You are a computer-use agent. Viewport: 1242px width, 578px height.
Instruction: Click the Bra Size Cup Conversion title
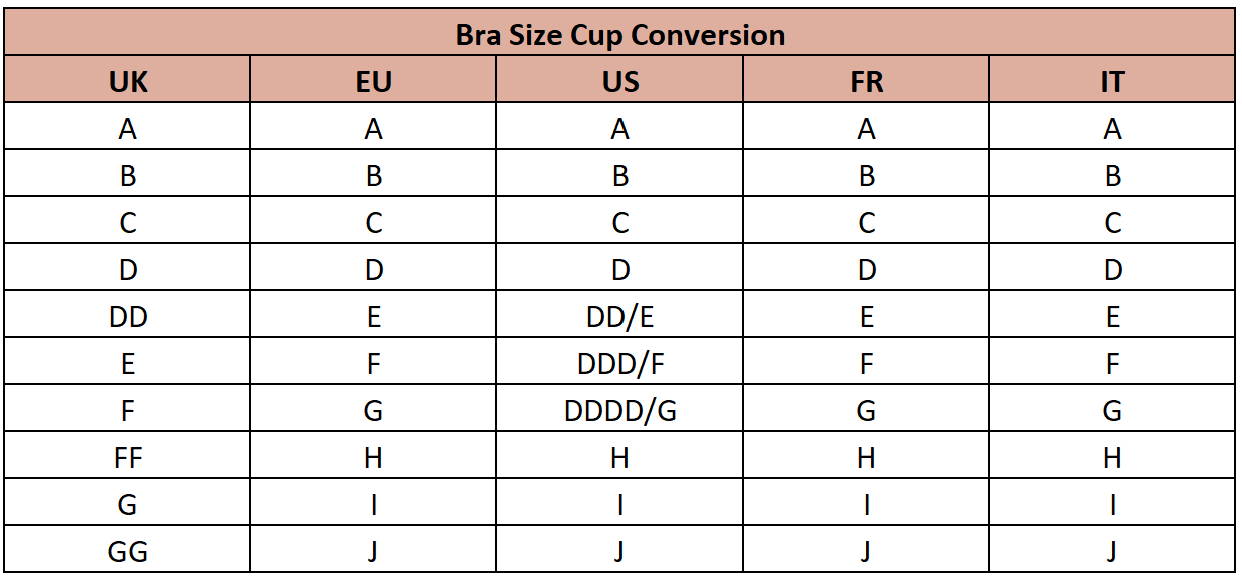pyautogui.click(x=620, y=35)
